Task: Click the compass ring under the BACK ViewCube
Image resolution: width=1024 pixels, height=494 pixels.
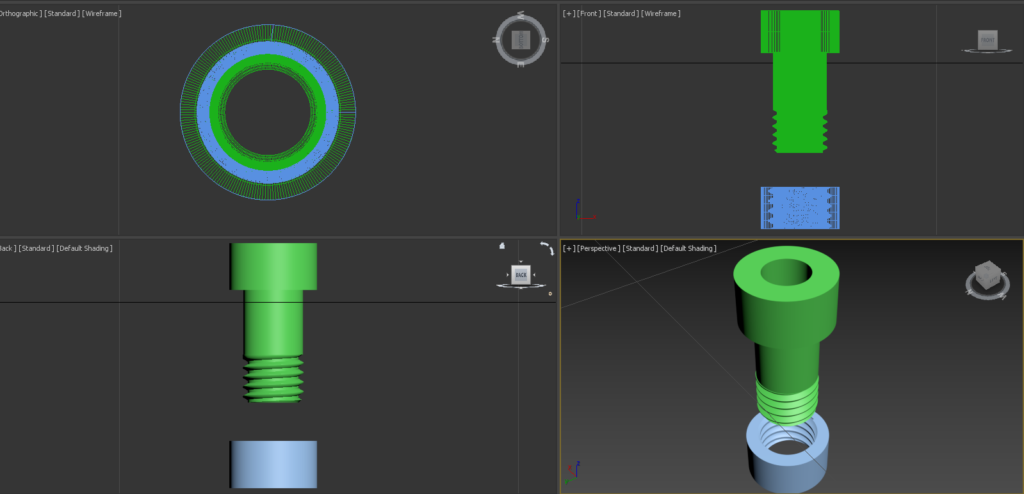Action: (x=520, y=286)
